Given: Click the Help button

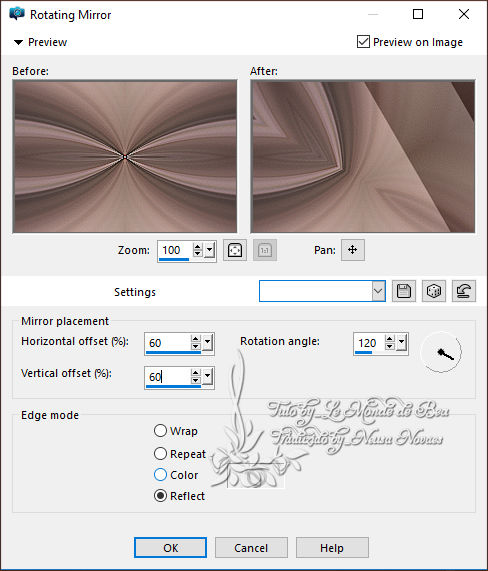Looking at the screenshot, I should (x=332, y=548).
